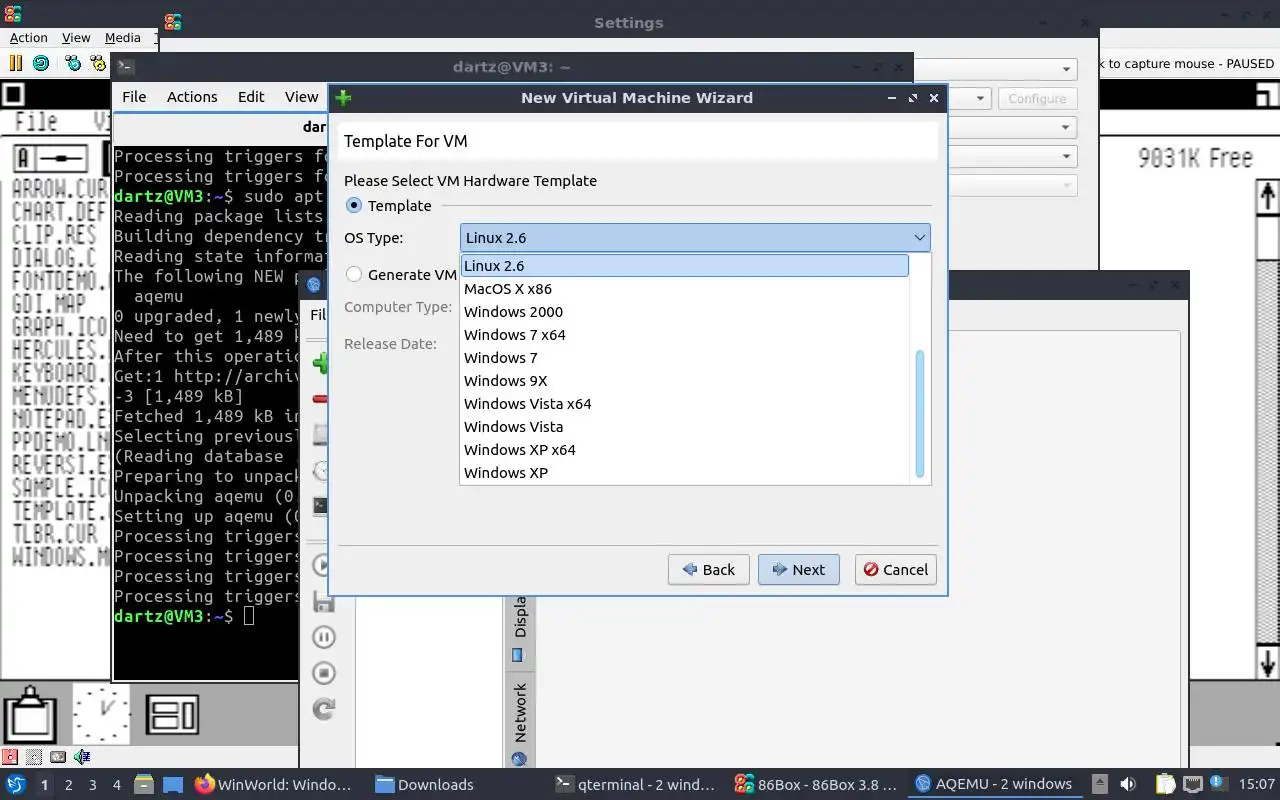
Task: Click the Firefox WinWorld taskbar button
Action: pyautogui.click(x=273, y=784)
